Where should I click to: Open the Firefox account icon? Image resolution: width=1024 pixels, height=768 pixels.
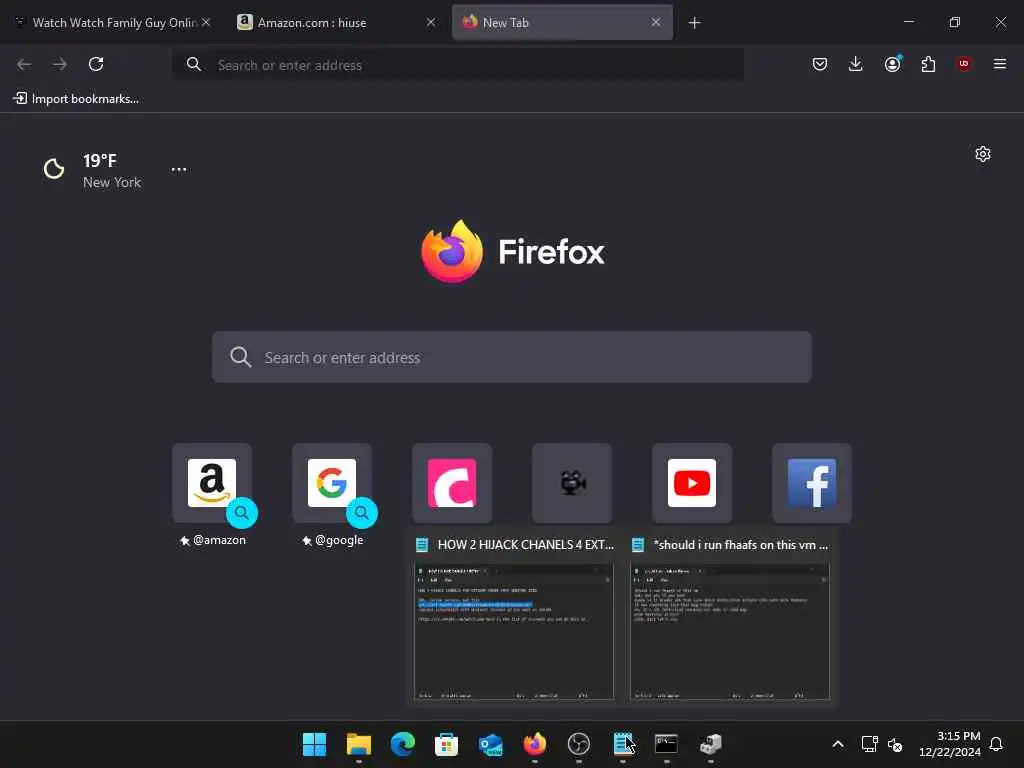coord(893,64)
